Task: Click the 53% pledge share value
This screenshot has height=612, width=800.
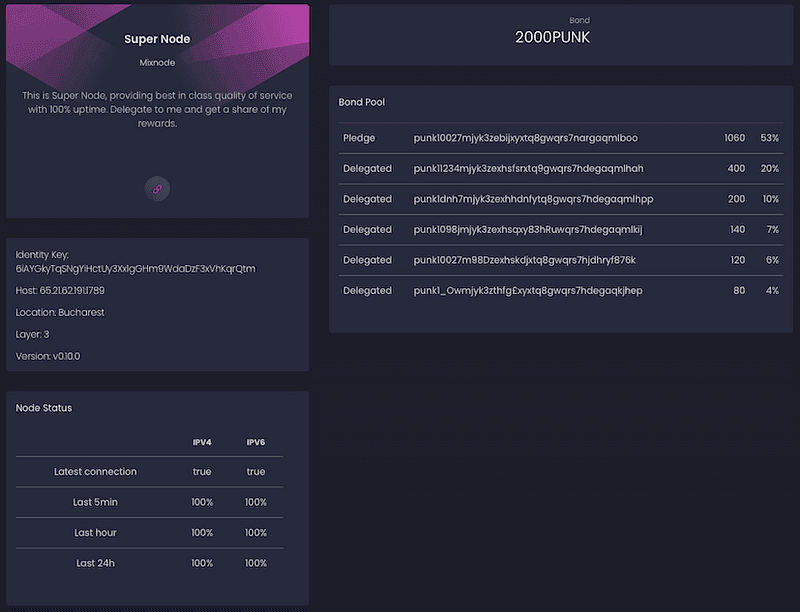Action: tap(769, 138)
